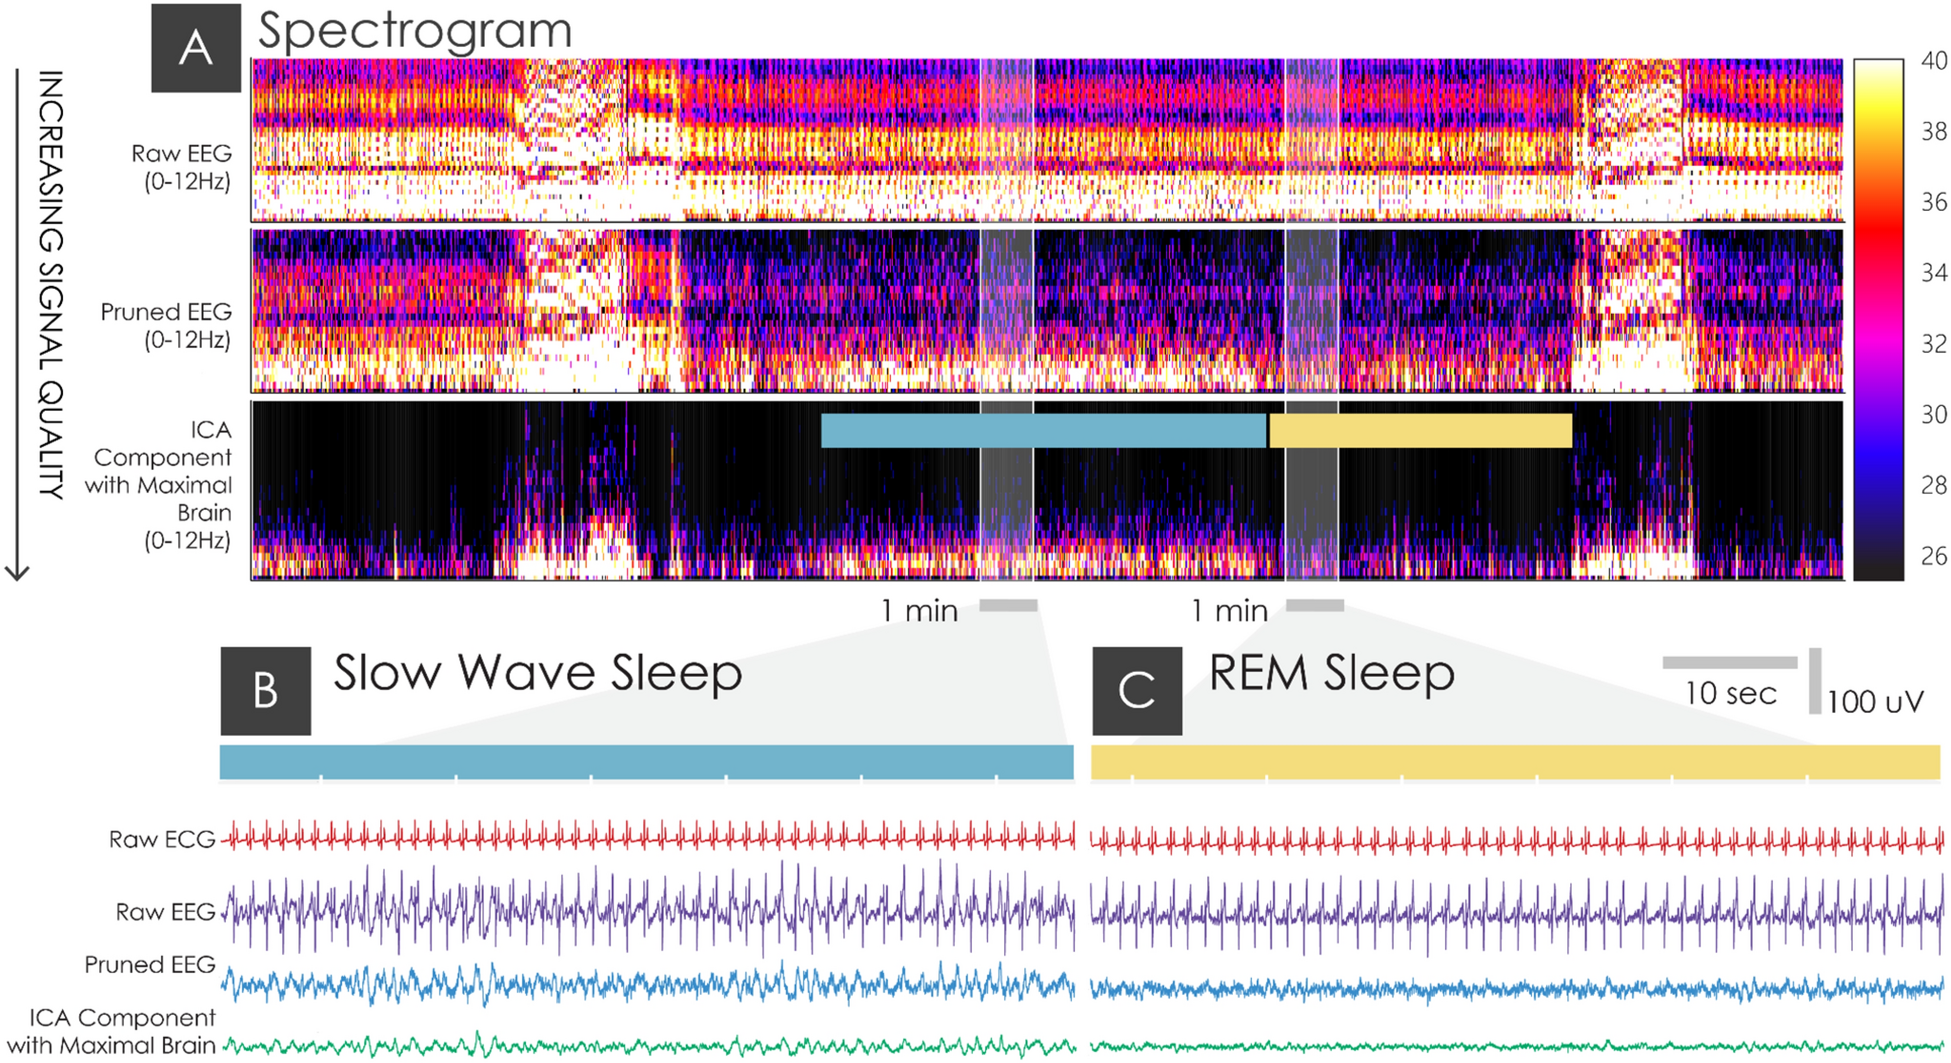Click the '1 min' label below REM window
Screen dimensions: 1951x1063
[1229, 610]
